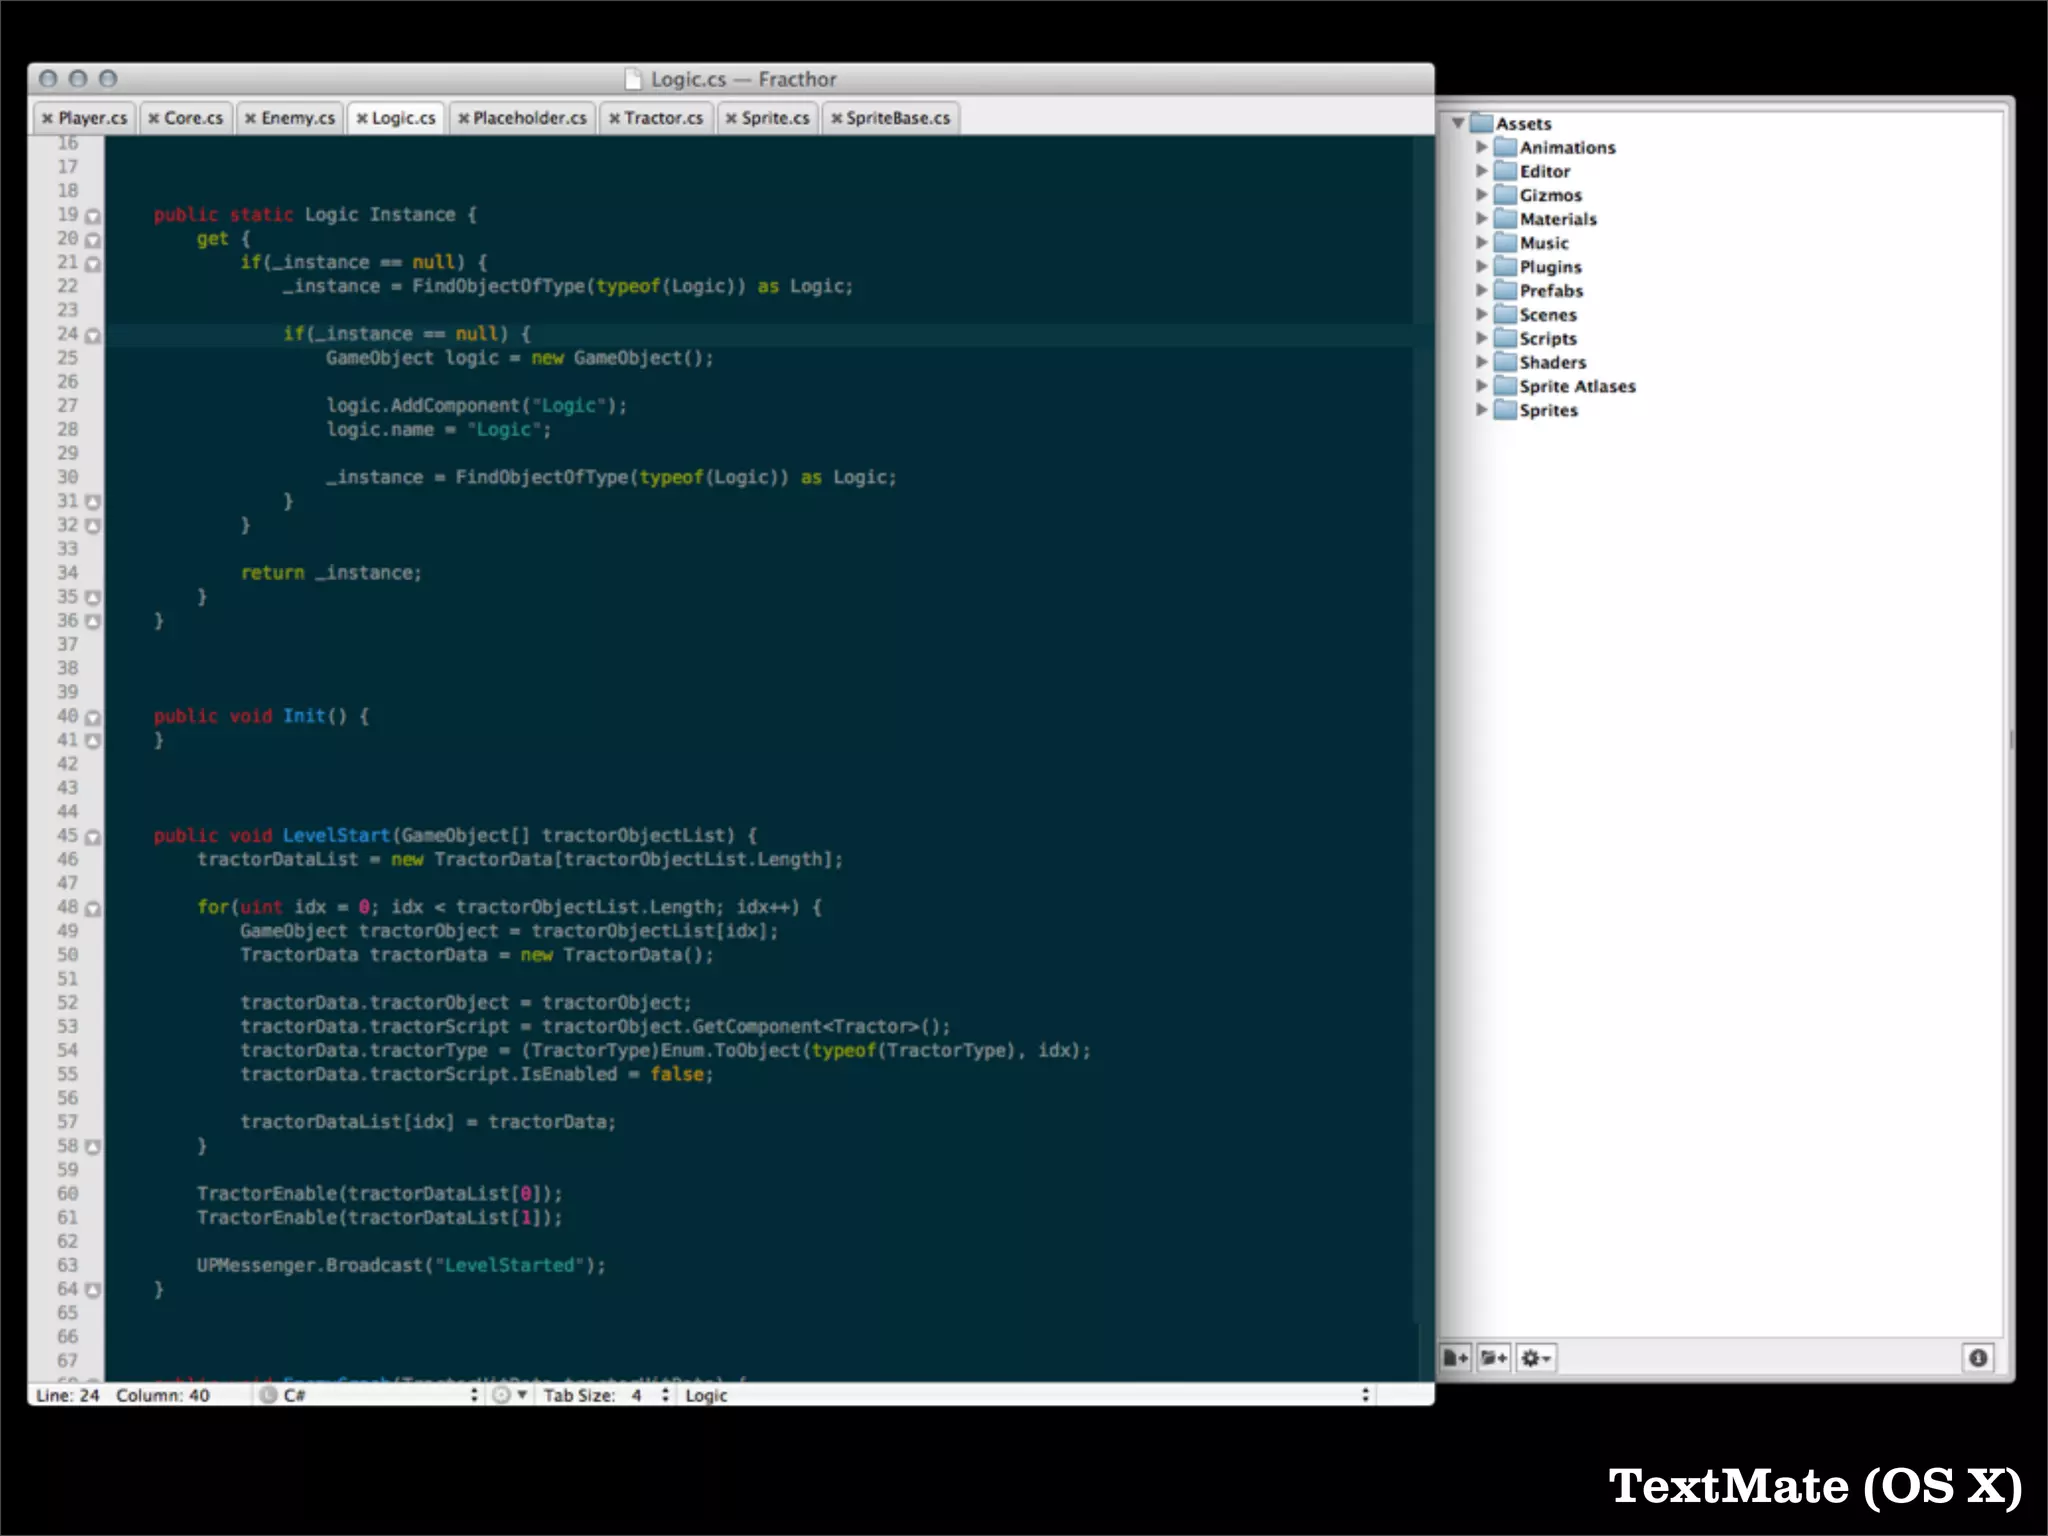Select the Shaders folder name
The width and height of the screenshot is (2048, 1536).
tap(1553, 362)
